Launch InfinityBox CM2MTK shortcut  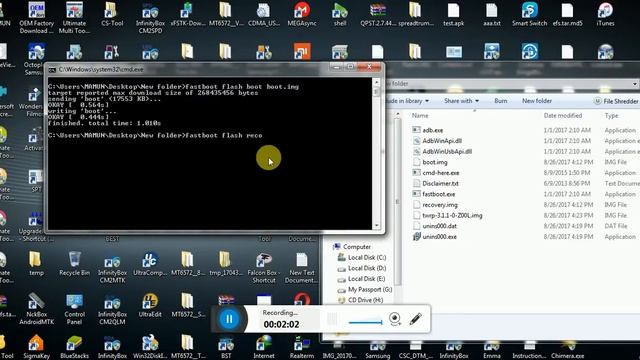112,269
